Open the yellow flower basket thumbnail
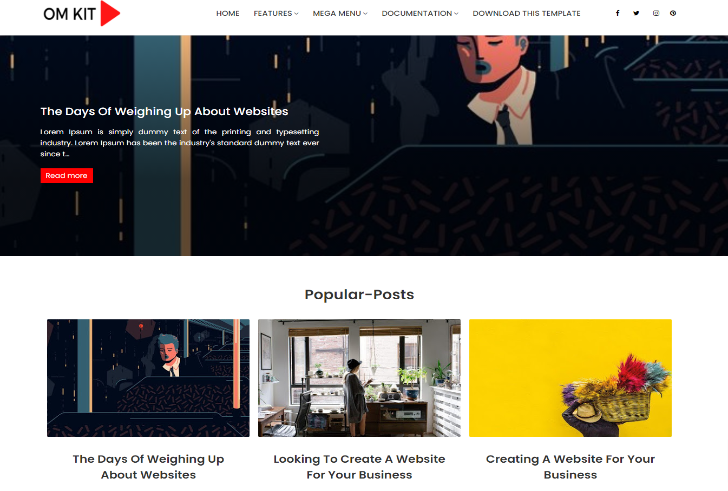728x491 pixels. coord(570,378)
